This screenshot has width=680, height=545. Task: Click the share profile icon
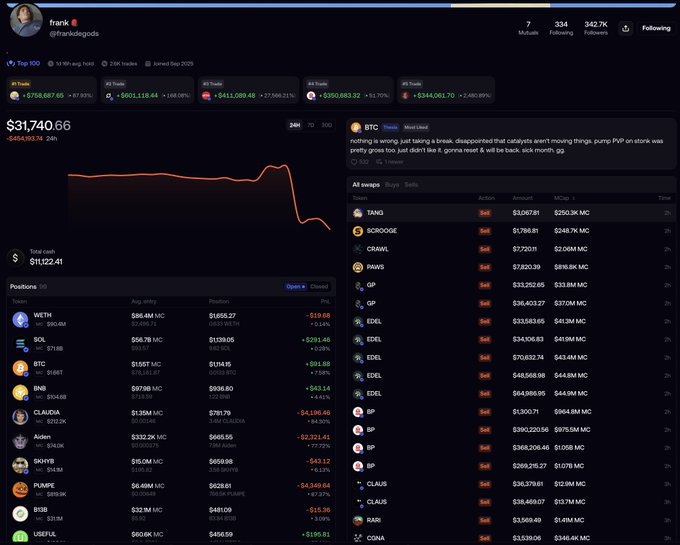[625, 28]
